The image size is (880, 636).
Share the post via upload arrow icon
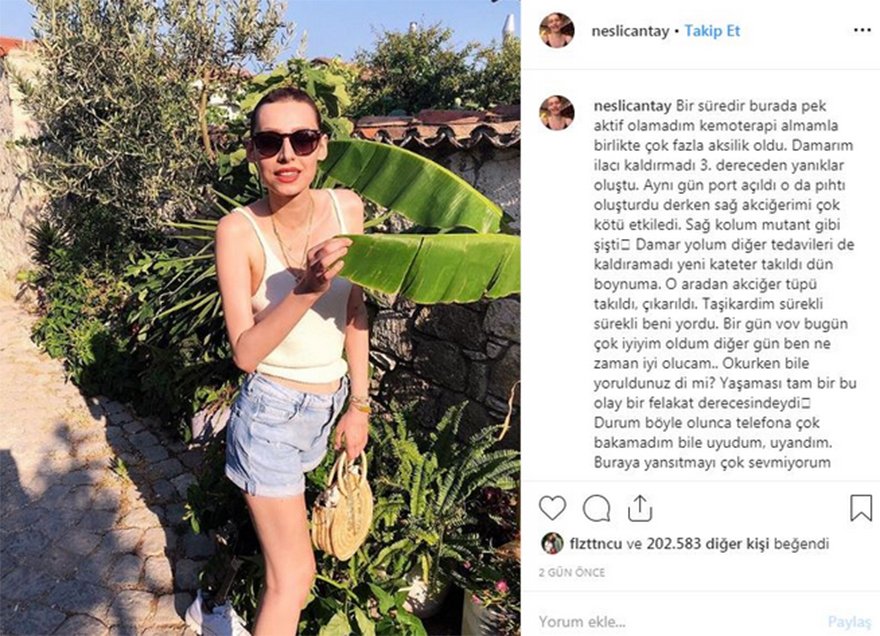click(x=640, y=509)
